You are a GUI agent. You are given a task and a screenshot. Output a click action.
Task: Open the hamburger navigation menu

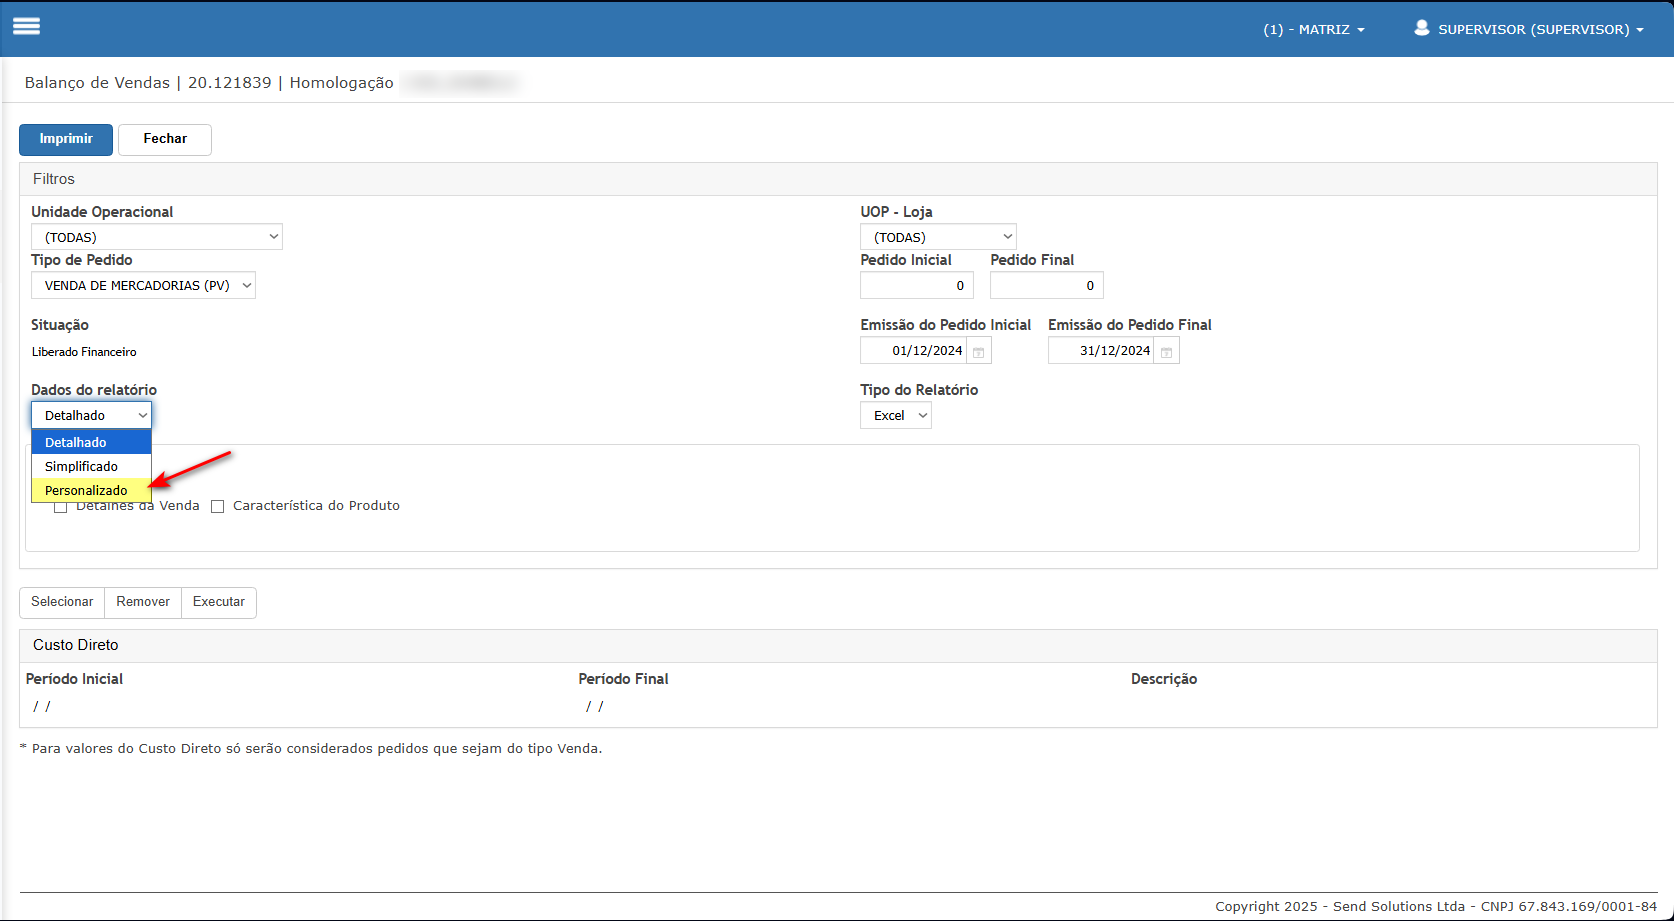[27, 27]
